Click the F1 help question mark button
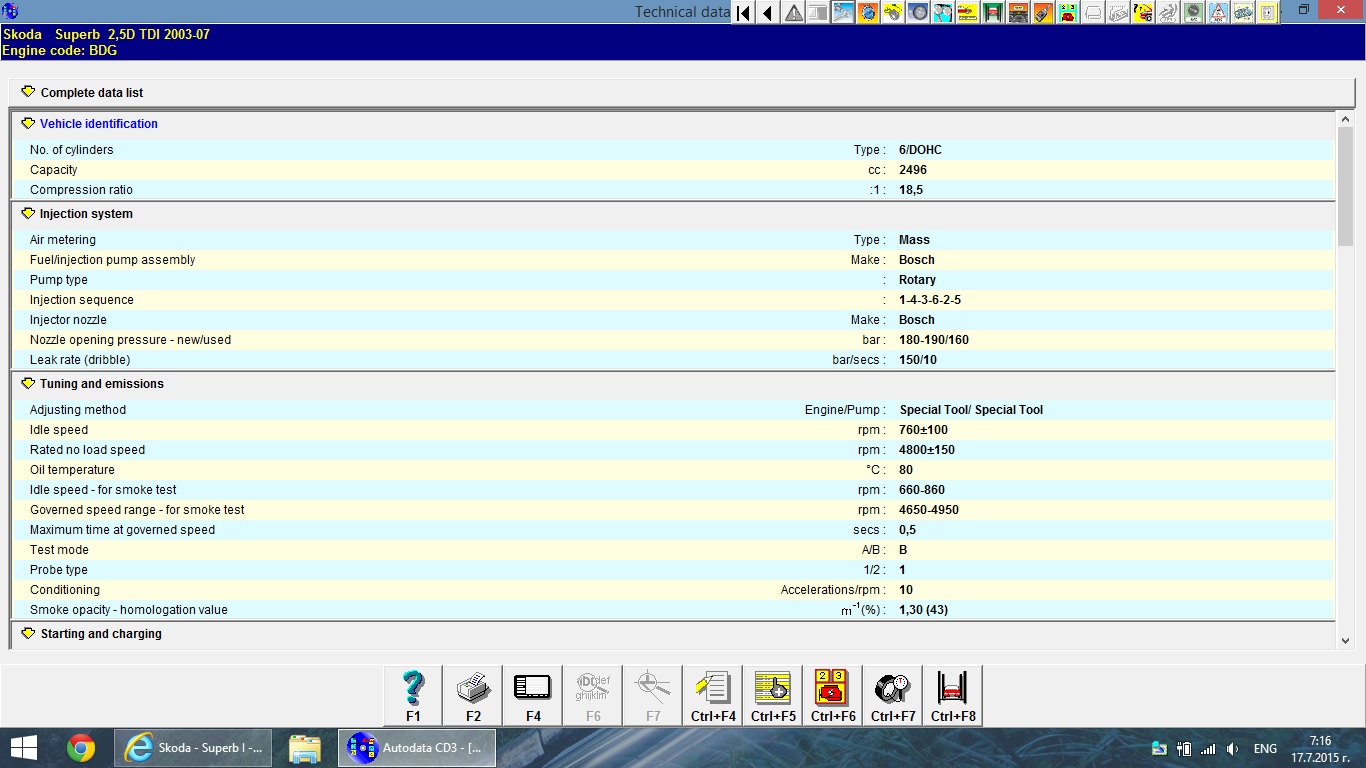1366x768 pixels. [413, 695]
